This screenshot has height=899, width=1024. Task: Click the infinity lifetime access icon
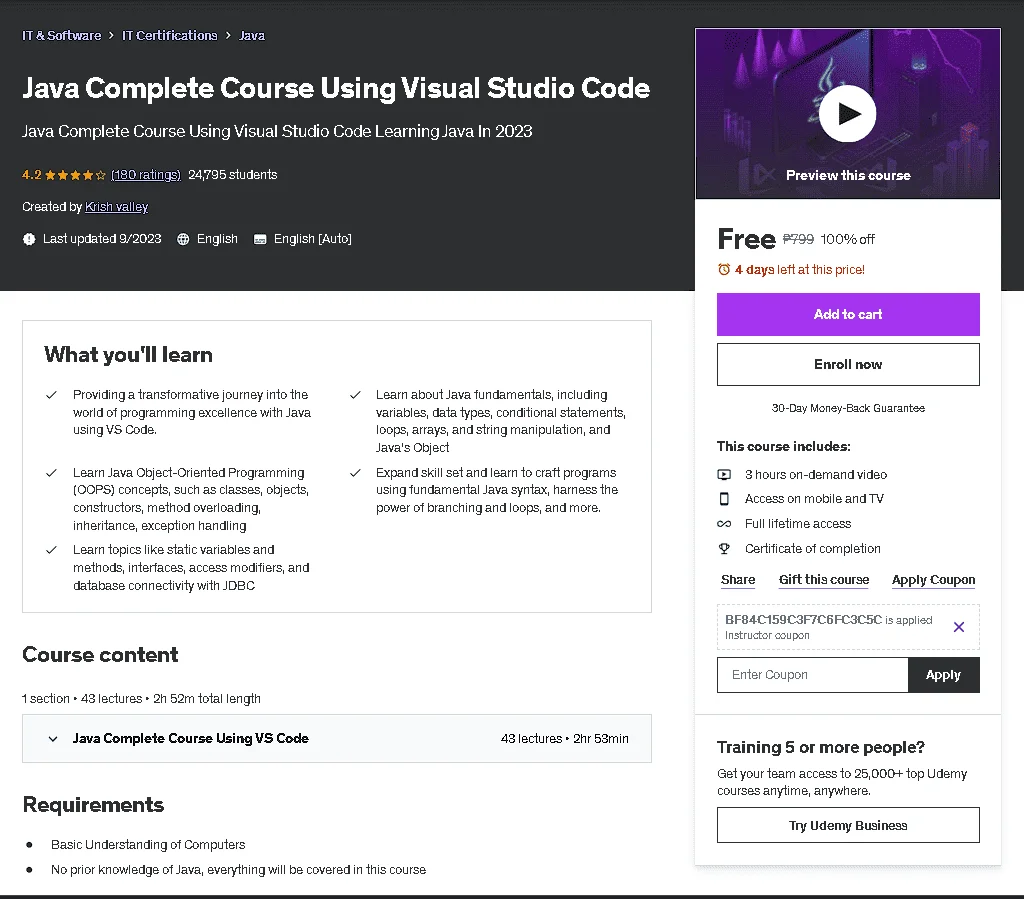coord(724,524)
